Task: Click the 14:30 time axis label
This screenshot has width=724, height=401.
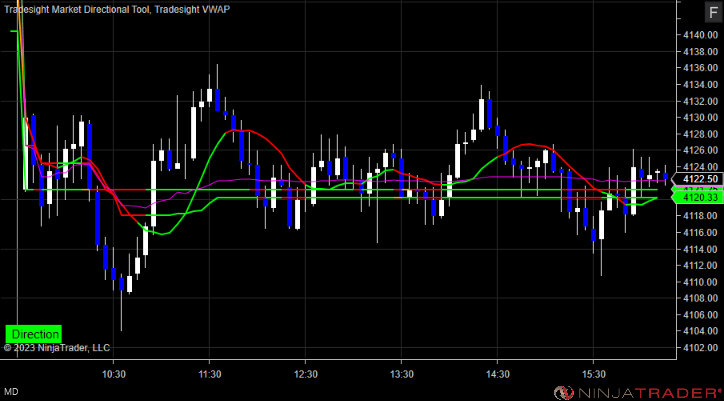Action: (x=497, y=373)
